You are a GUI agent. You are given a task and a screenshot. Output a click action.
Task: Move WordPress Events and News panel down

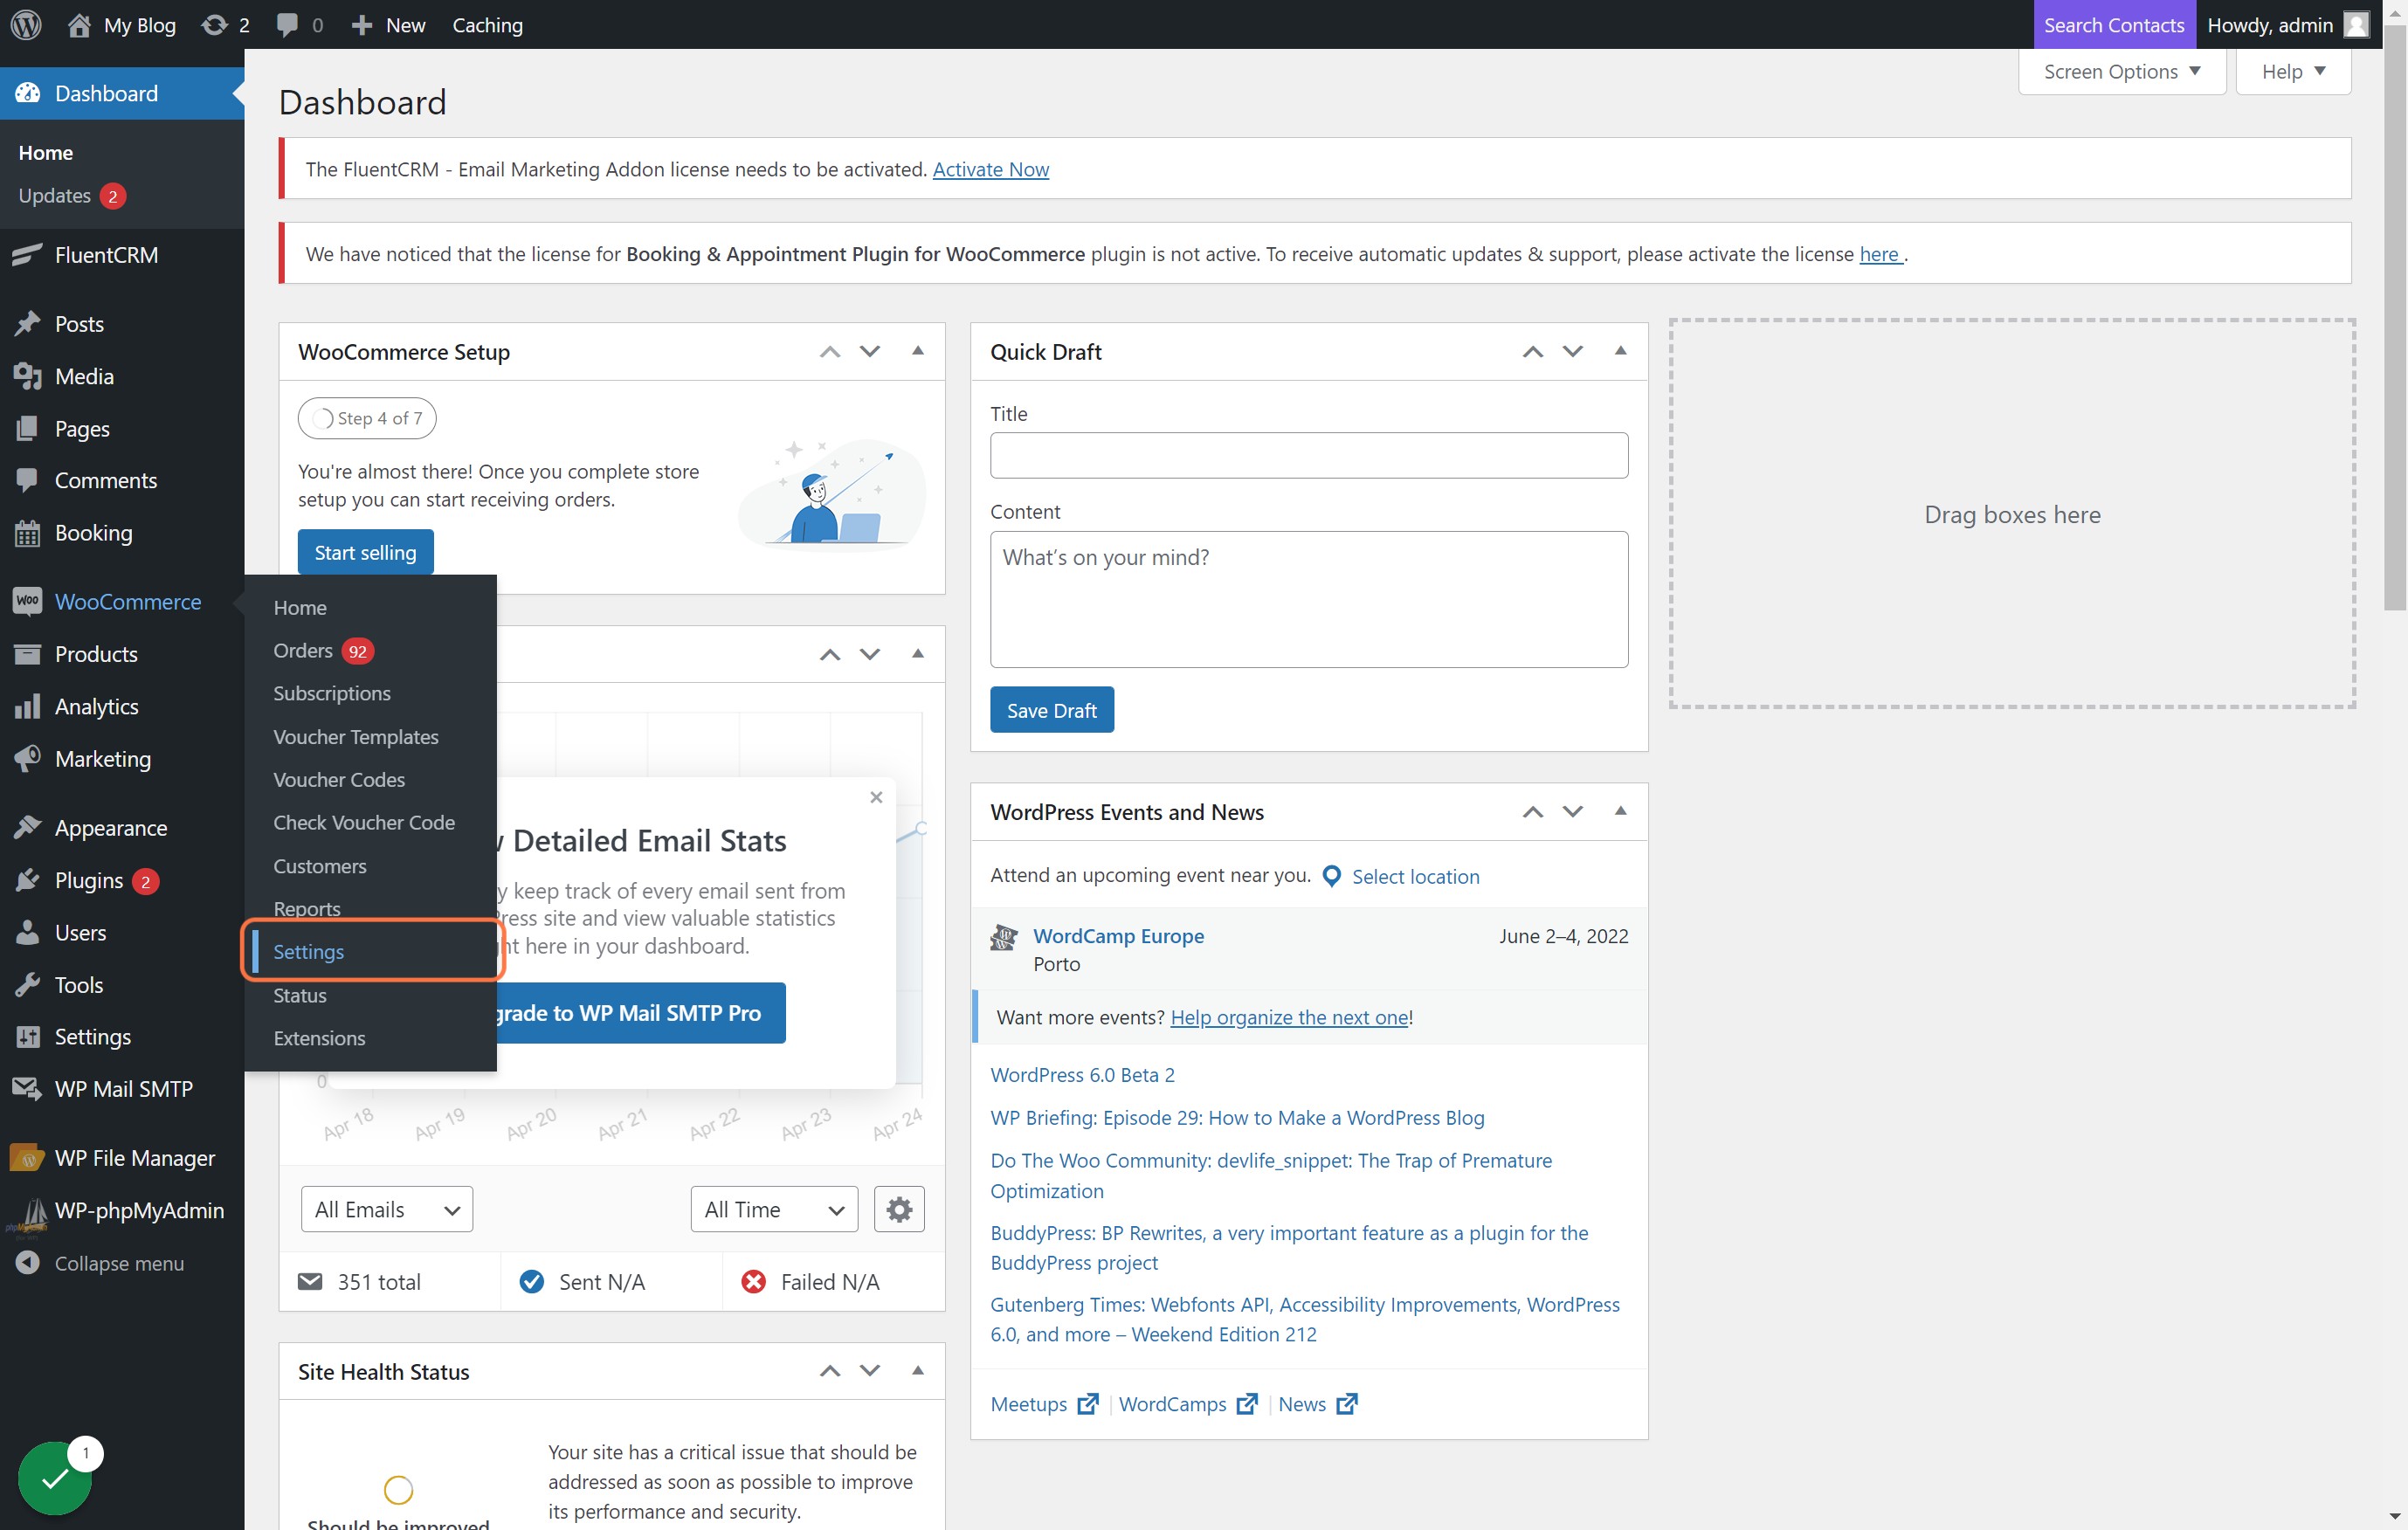point(1572,812)
